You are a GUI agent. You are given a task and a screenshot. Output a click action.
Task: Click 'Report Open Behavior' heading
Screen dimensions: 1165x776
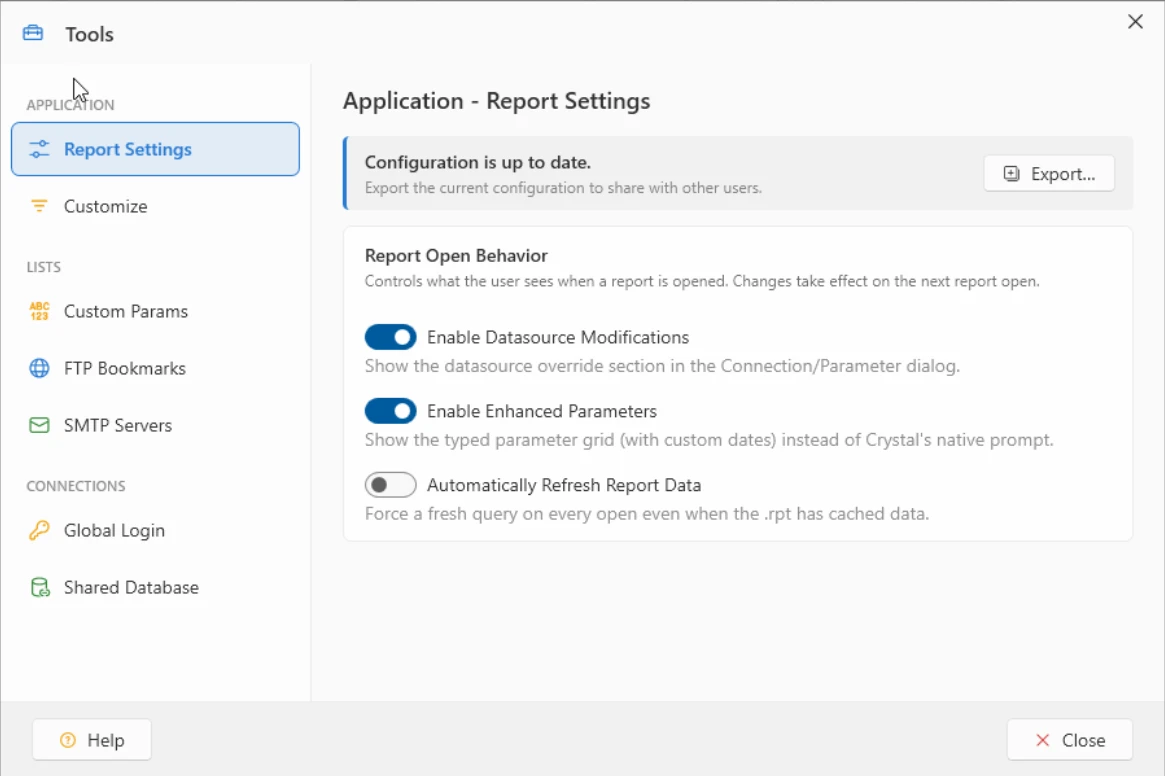point(456,256)
